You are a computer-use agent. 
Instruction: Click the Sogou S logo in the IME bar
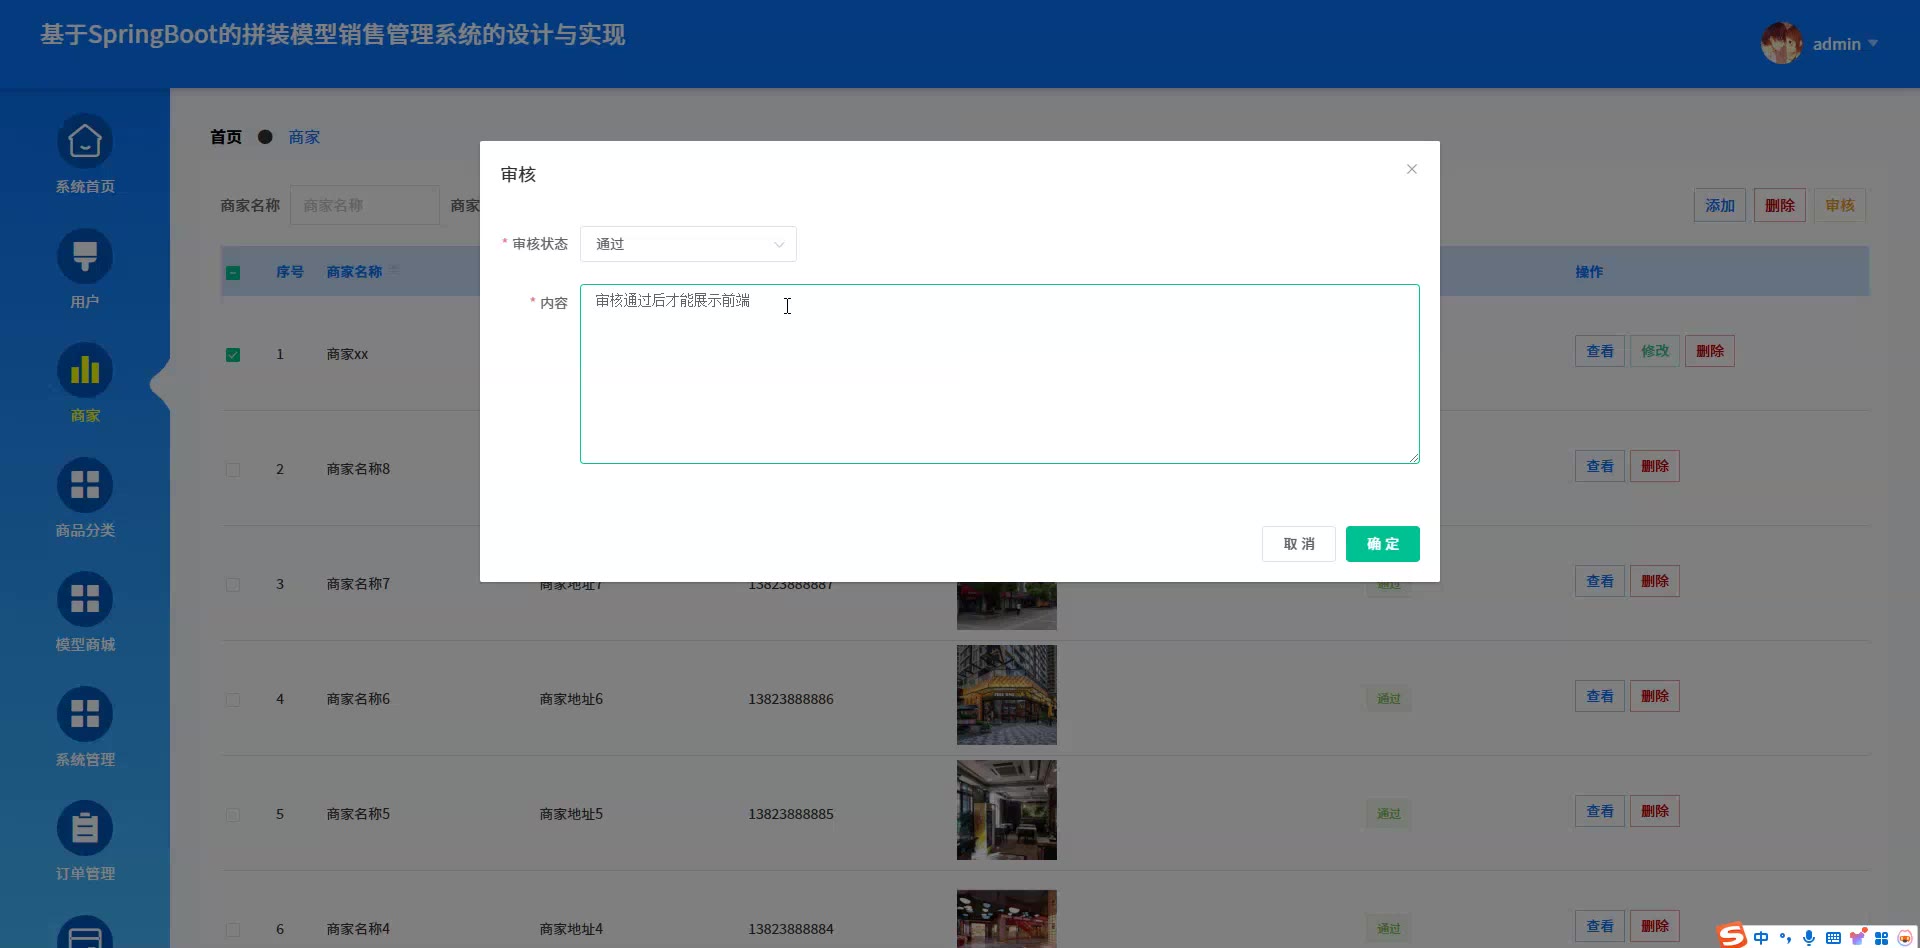click(1732, 935)
